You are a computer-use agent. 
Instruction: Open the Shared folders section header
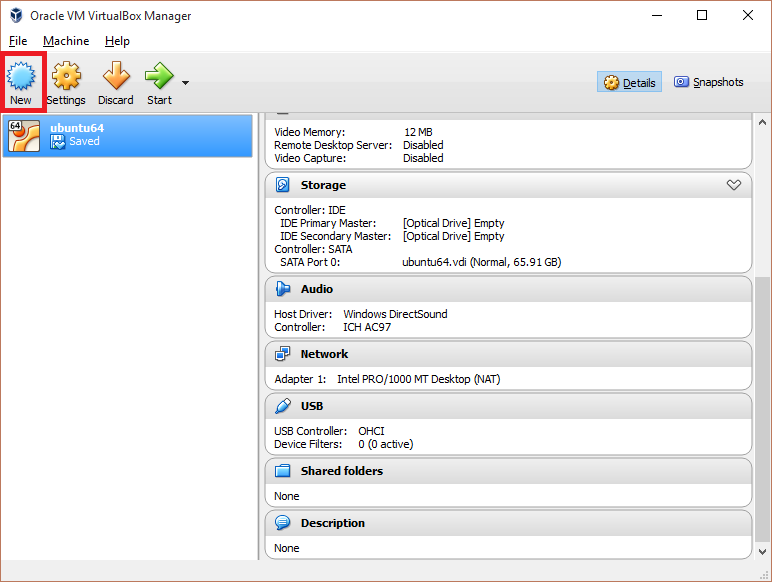coord(508,471)
